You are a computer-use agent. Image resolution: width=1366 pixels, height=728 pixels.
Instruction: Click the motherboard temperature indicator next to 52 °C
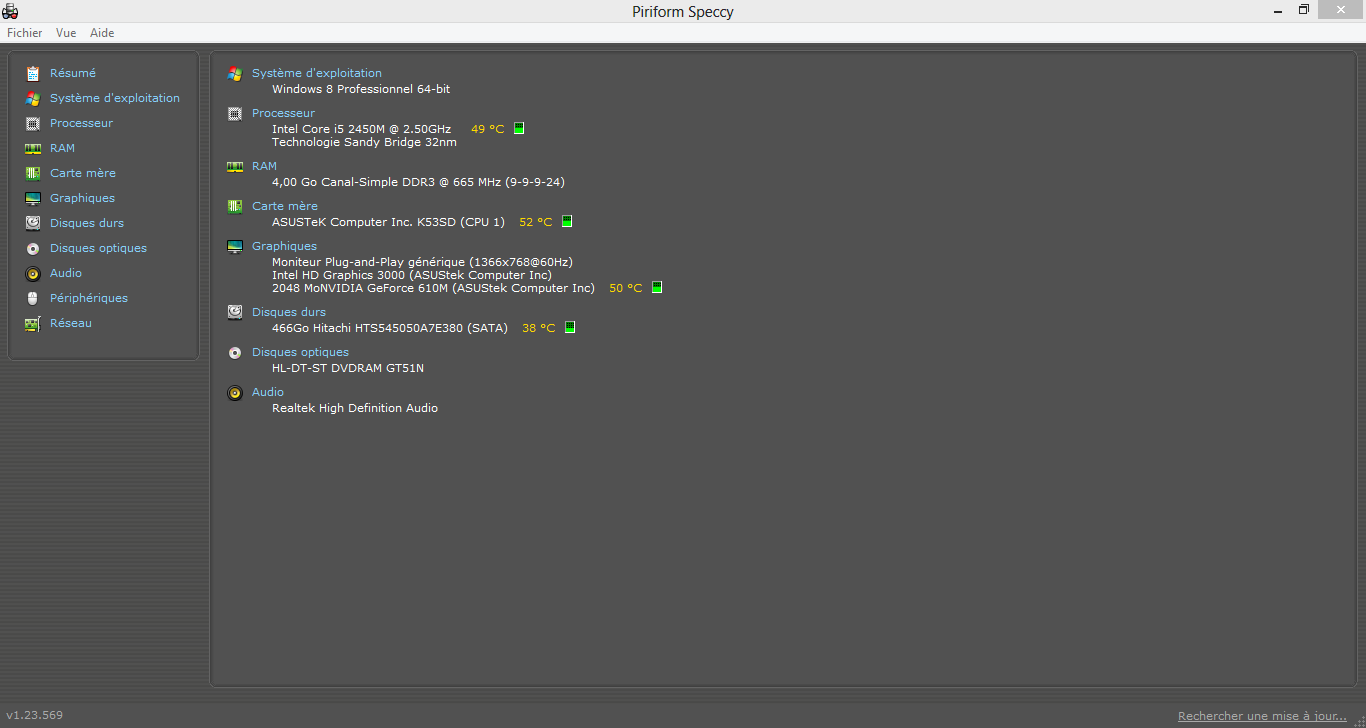[567, 221]
